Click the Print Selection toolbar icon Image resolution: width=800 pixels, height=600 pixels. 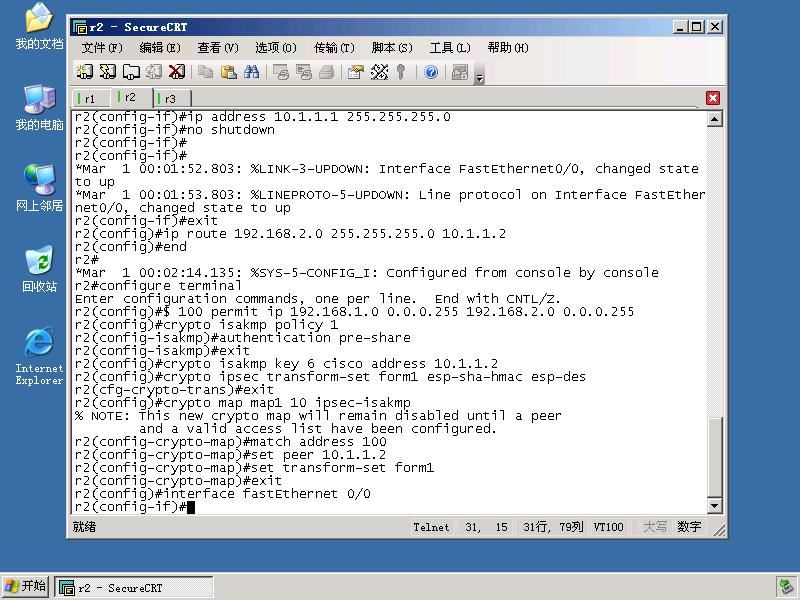click(304, 72)
